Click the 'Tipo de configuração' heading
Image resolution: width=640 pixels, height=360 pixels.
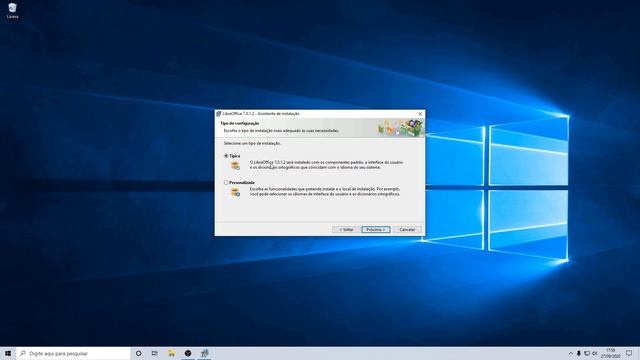coord(240,123)
